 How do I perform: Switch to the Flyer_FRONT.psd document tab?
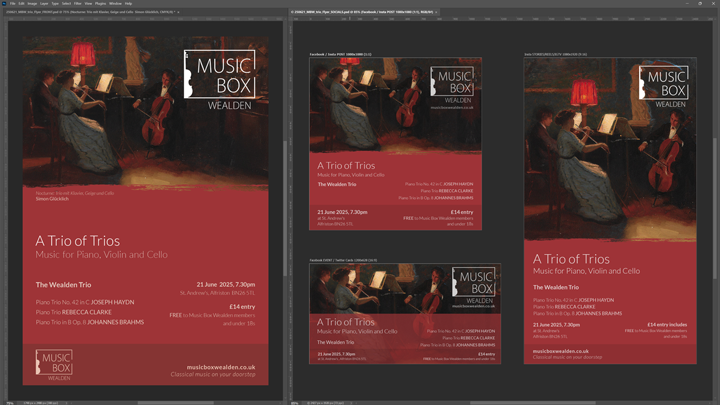click(x=90, y=12)
